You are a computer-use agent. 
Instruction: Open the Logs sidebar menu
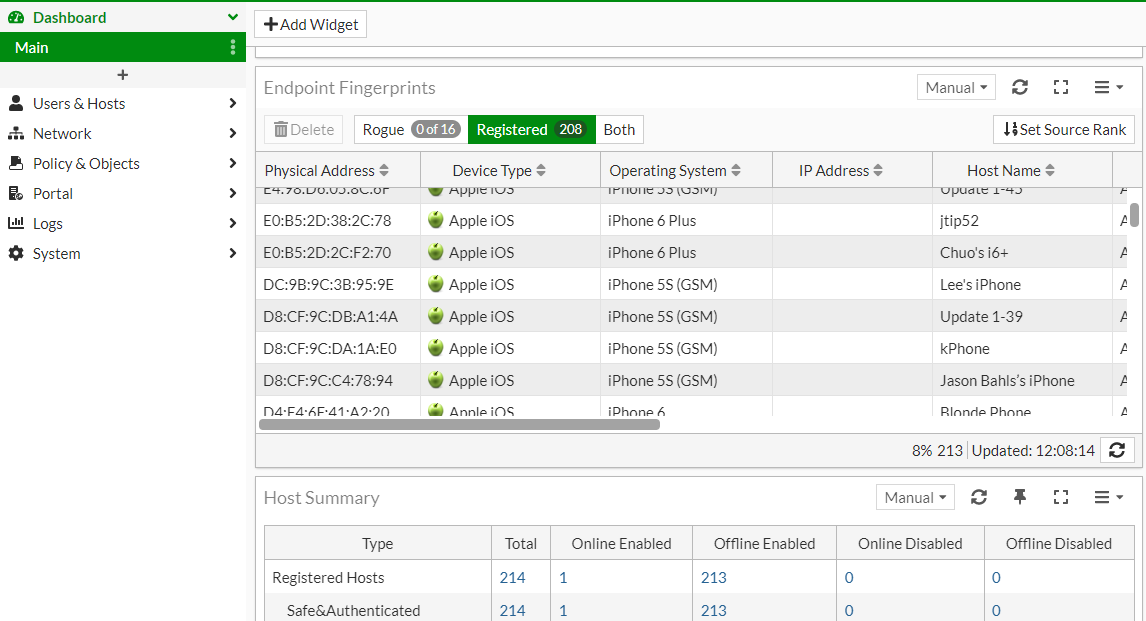coord(122,224)
